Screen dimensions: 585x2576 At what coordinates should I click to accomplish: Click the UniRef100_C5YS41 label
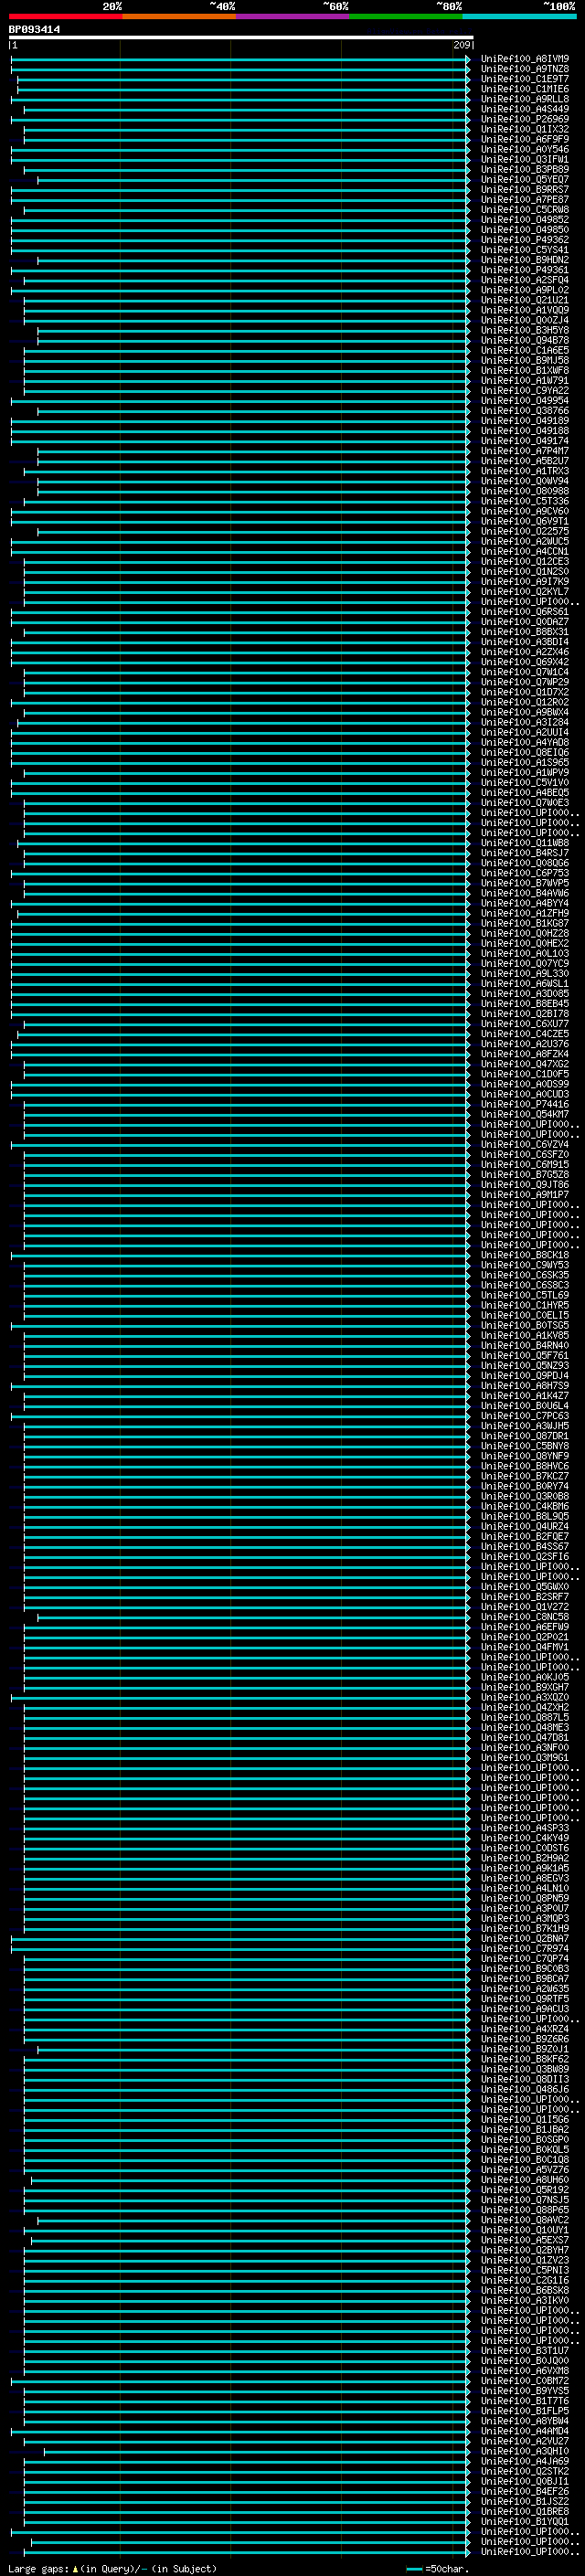tap(525, 250)
